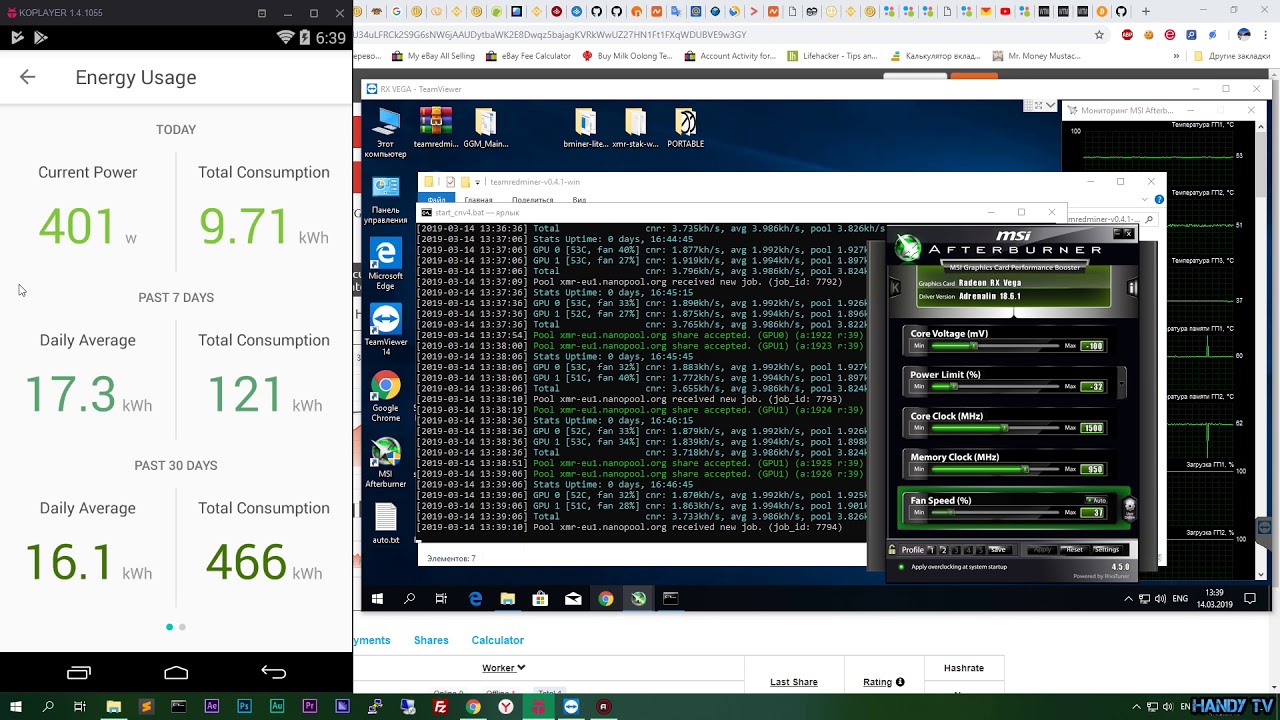The height and width of the screenshot is (720, 1280).
Task: Open Afterburner Settings button
Action: coord(1106,550)
